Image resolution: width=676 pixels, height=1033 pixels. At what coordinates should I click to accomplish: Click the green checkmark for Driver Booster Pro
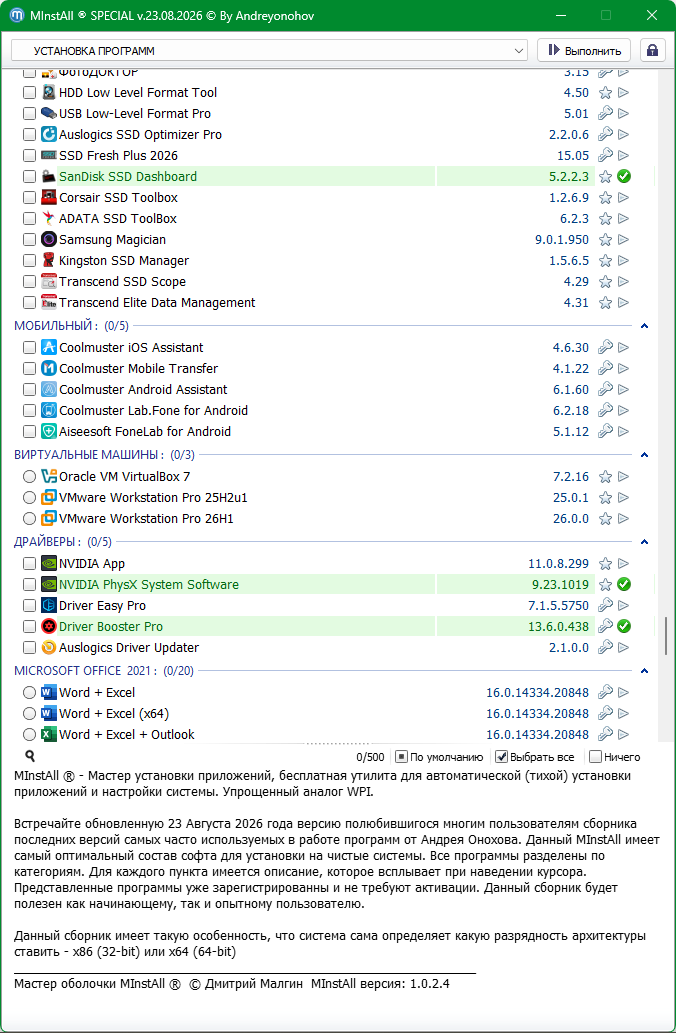click(624, 627)
